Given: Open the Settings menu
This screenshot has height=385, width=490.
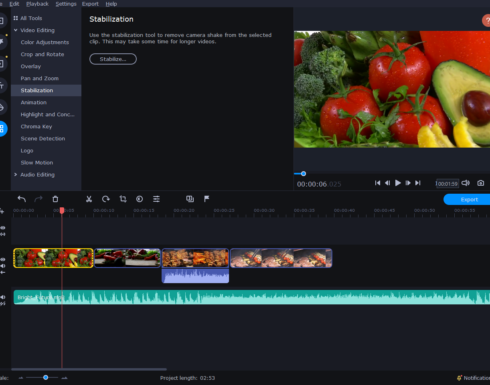Looking at the screenshot, I should 66,4.
